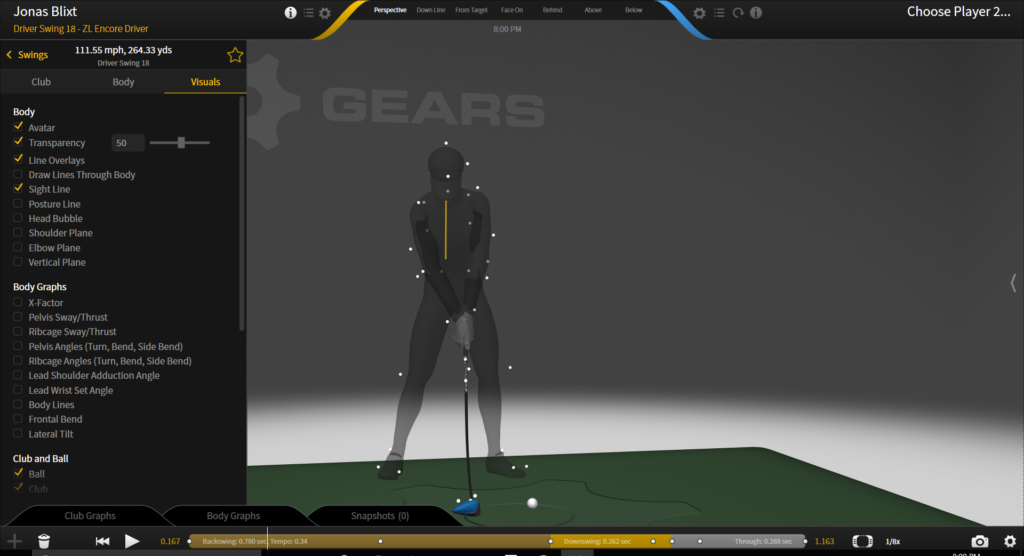Click the player 2 refresh icon
The image size is (1024, 556).
click(x=737, y=13)
